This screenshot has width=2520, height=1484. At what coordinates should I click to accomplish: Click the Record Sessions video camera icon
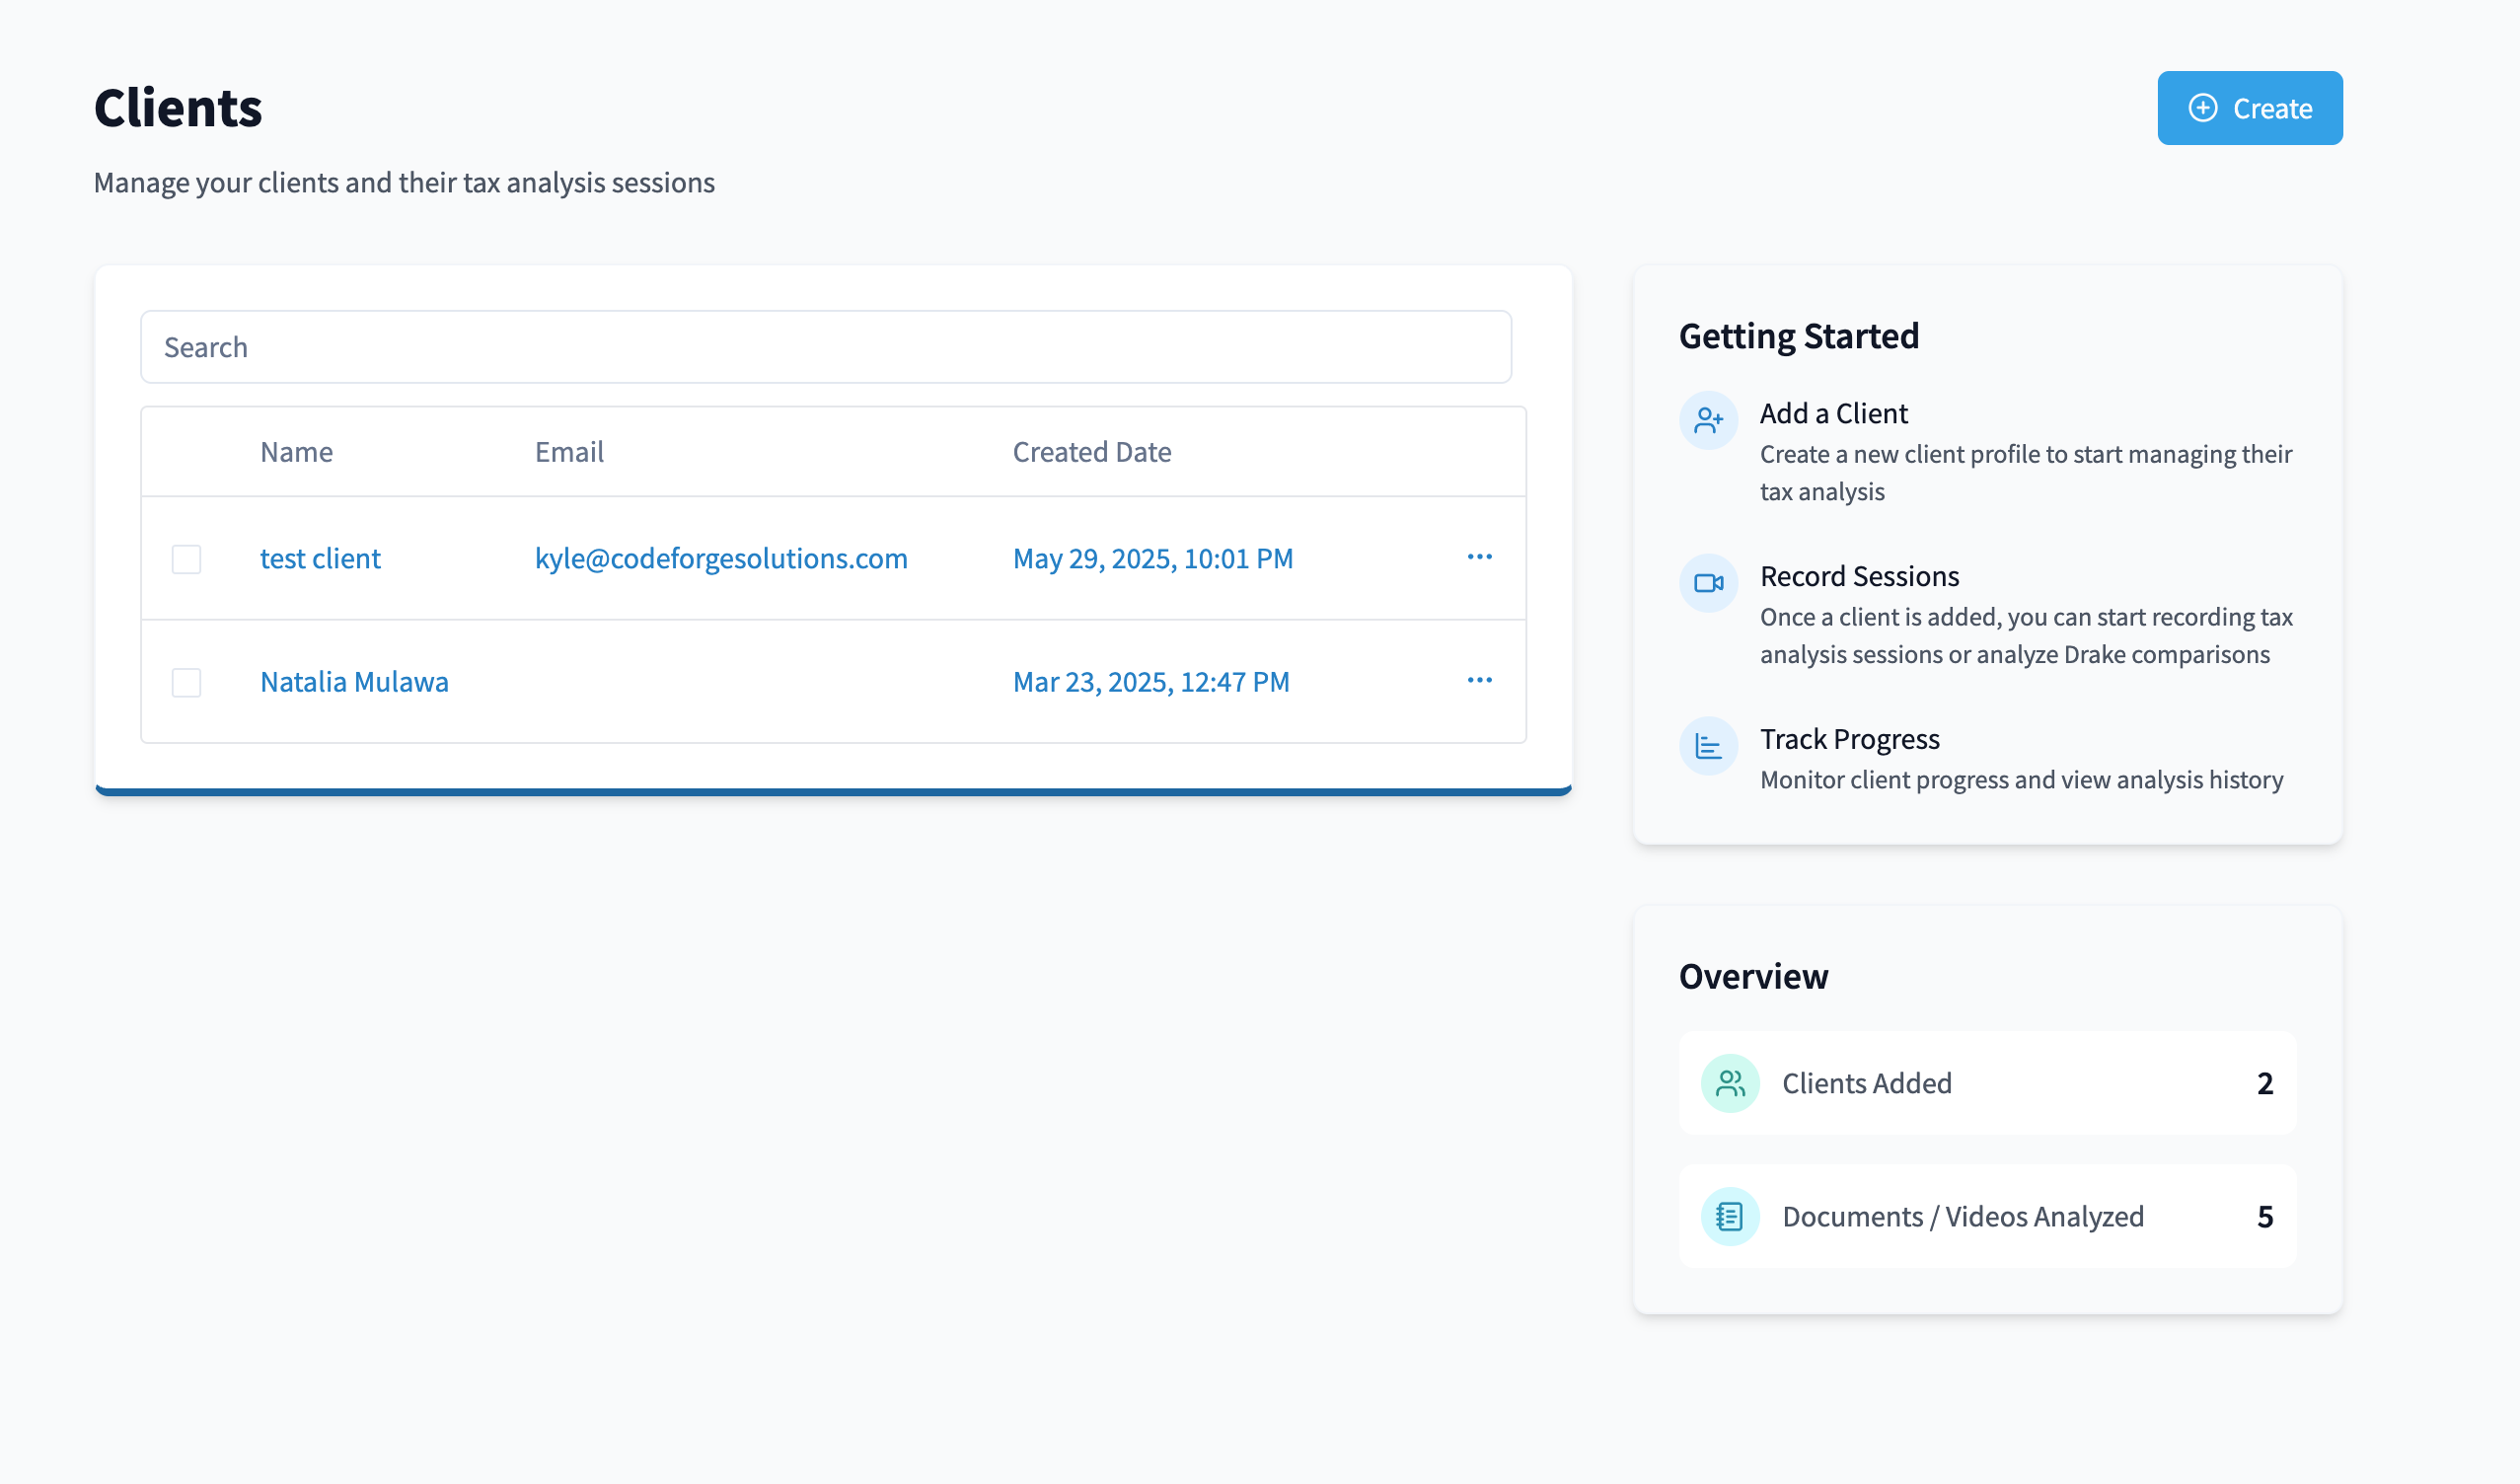tap(1708, 583)
